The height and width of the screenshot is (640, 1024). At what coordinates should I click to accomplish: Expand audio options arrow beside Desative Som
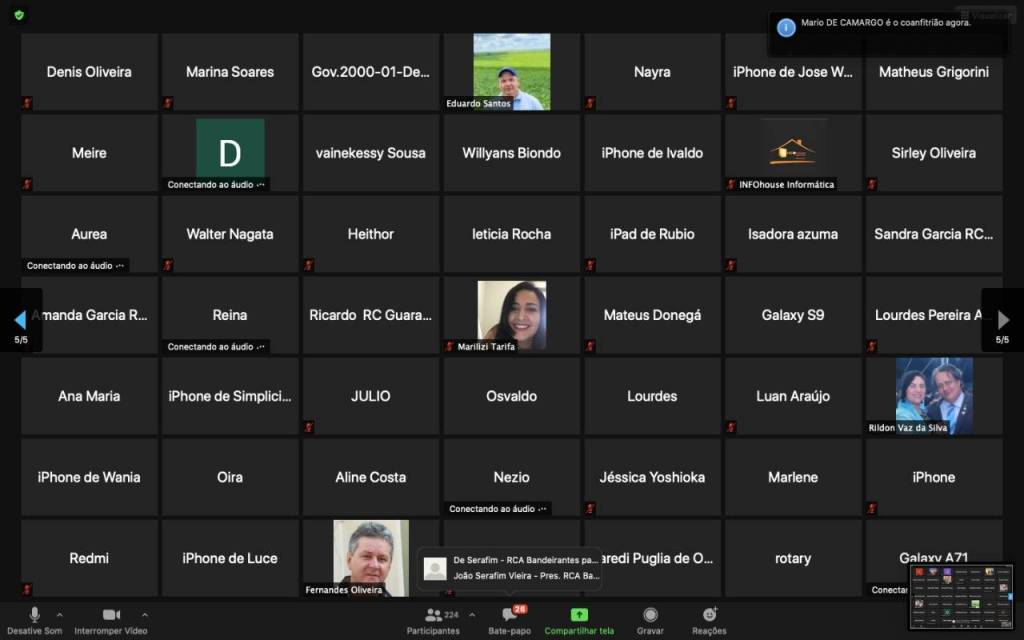(59, 614)
